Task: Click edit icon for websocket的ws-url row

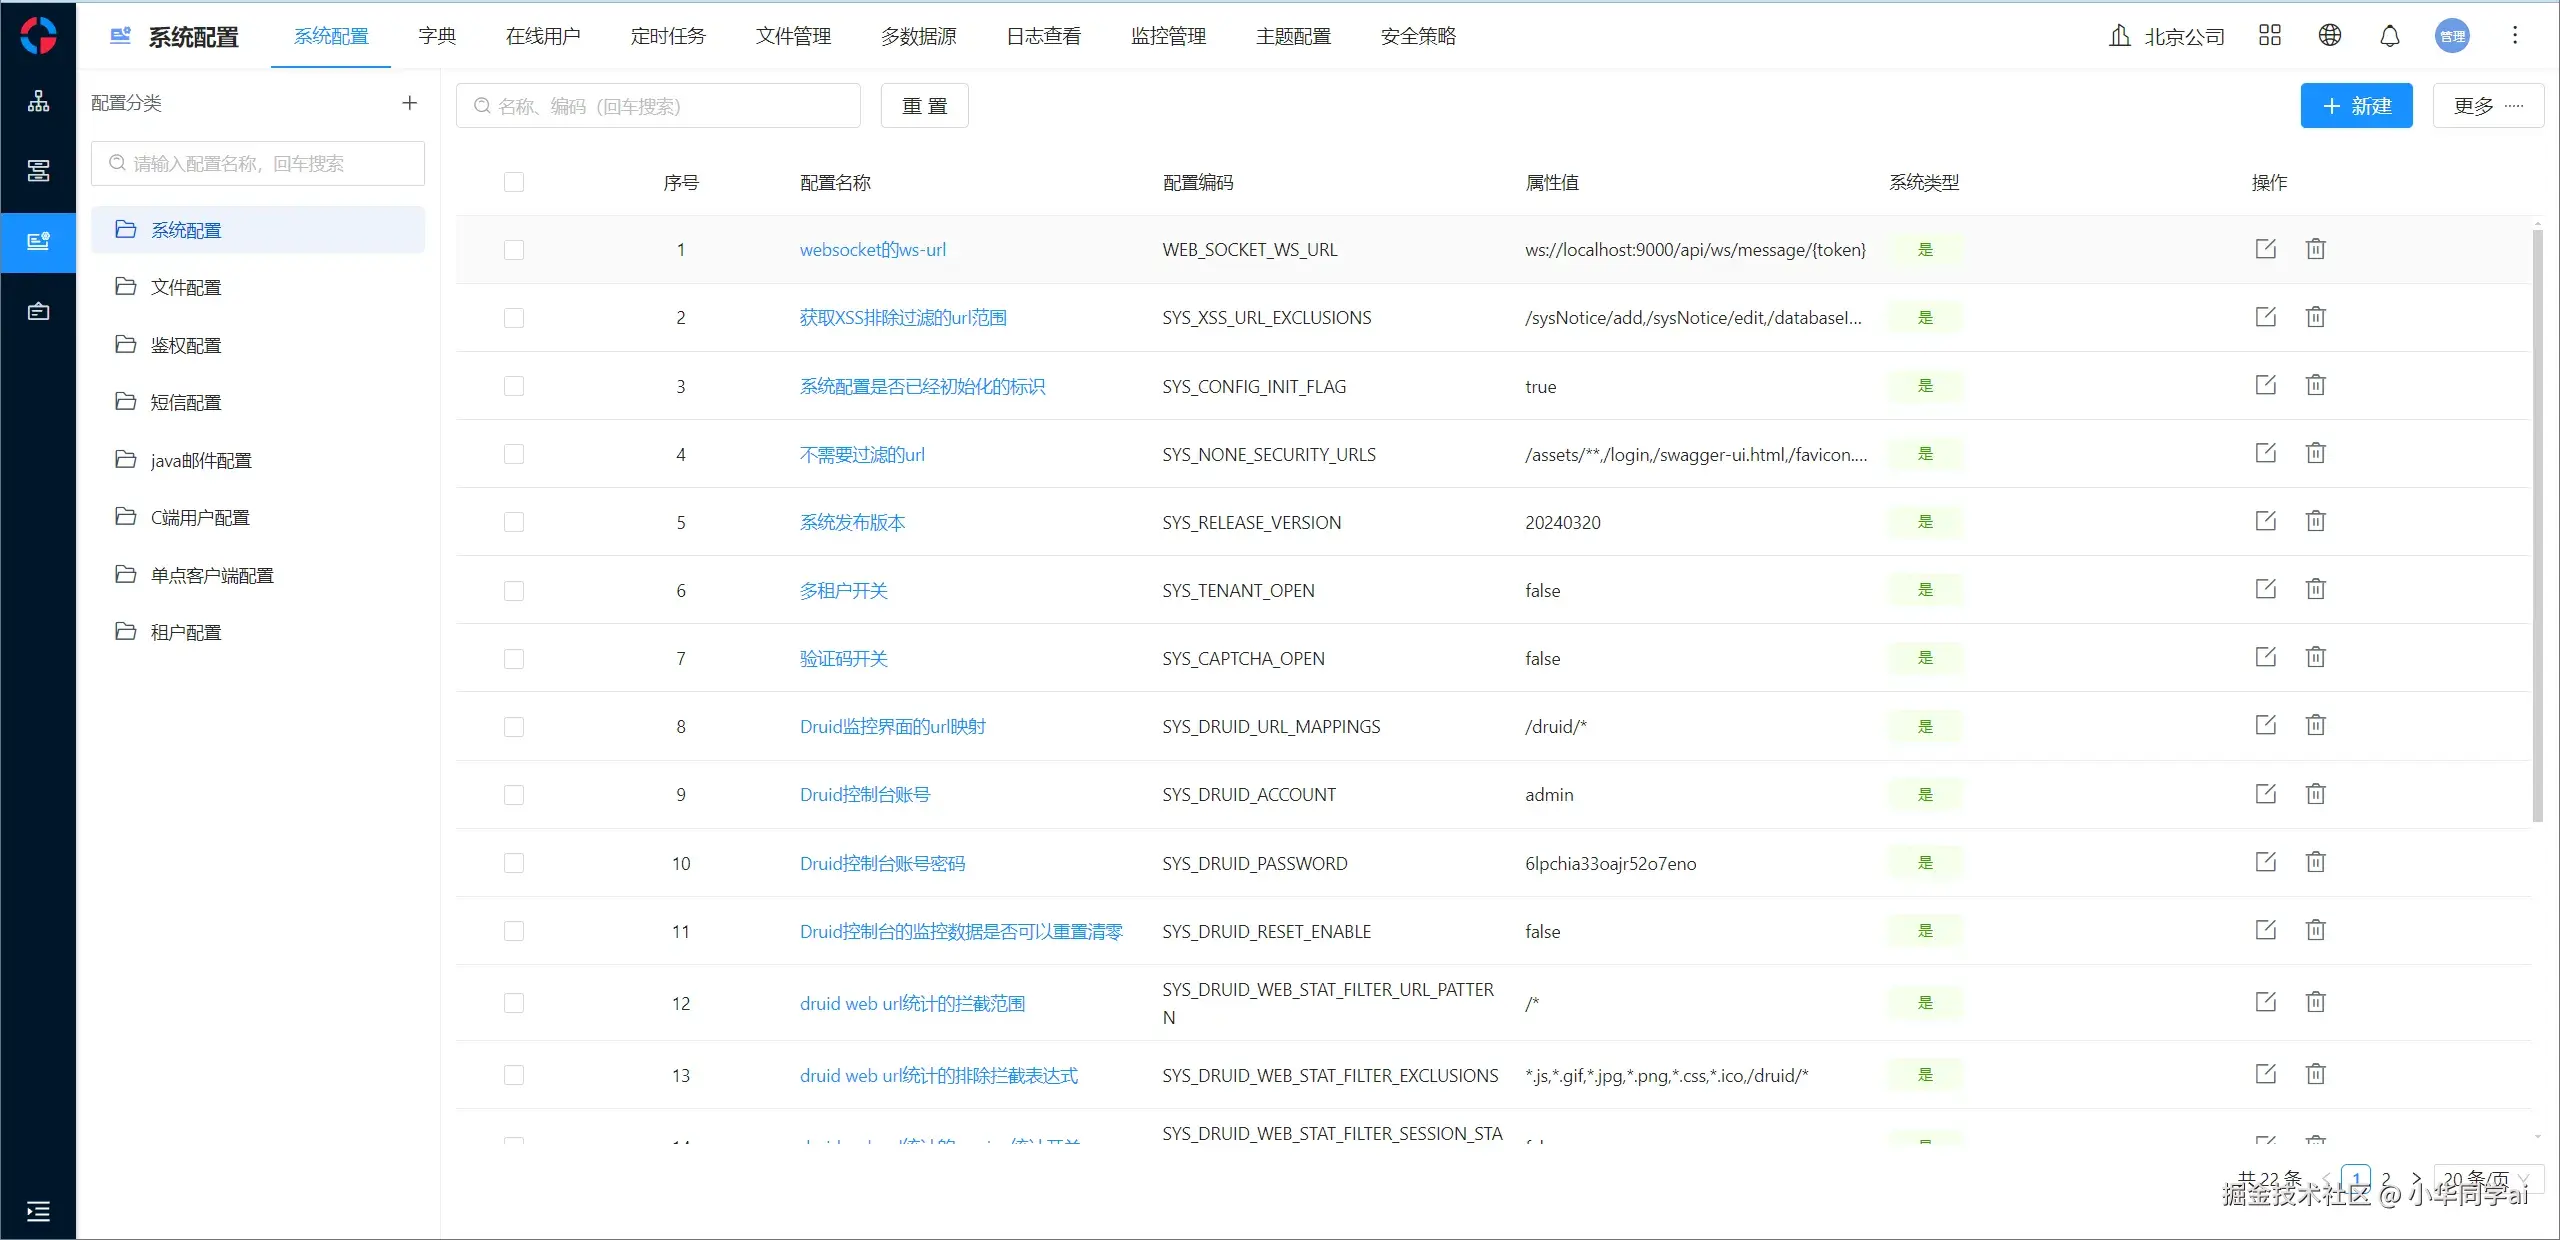Action: [x=2265, y=249]
